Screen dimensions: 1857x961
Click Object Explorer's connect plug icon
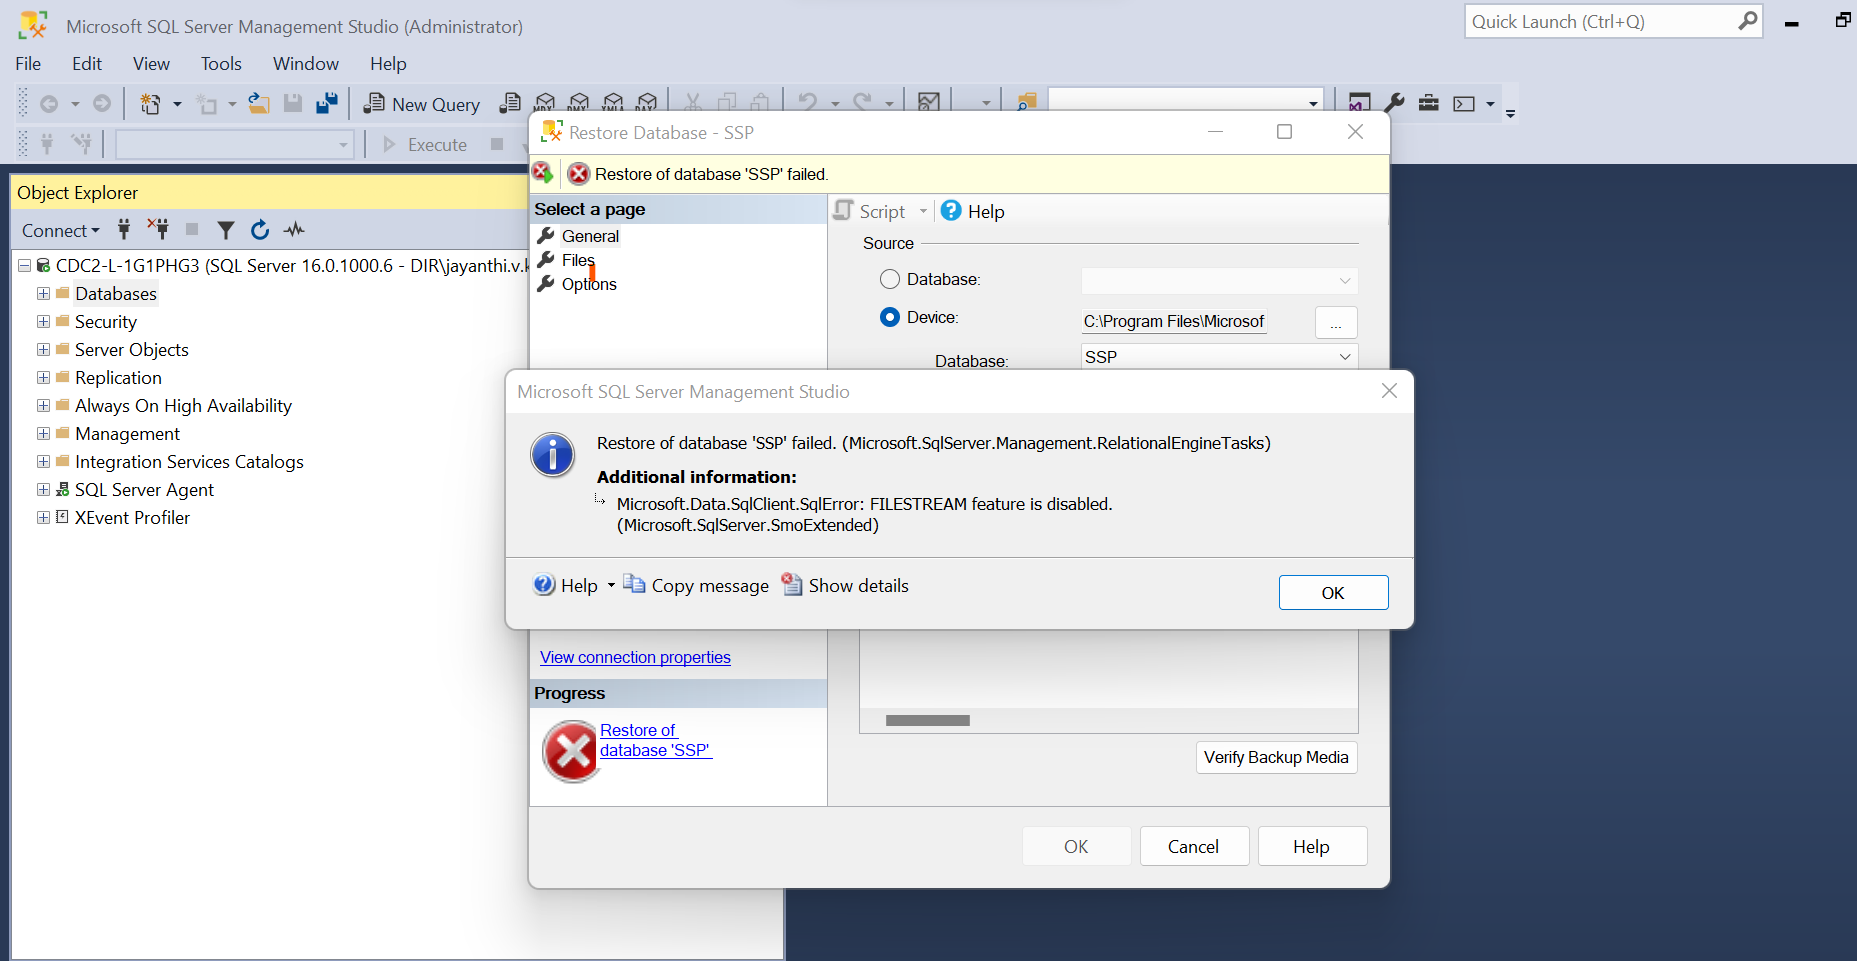coord(124,230)
